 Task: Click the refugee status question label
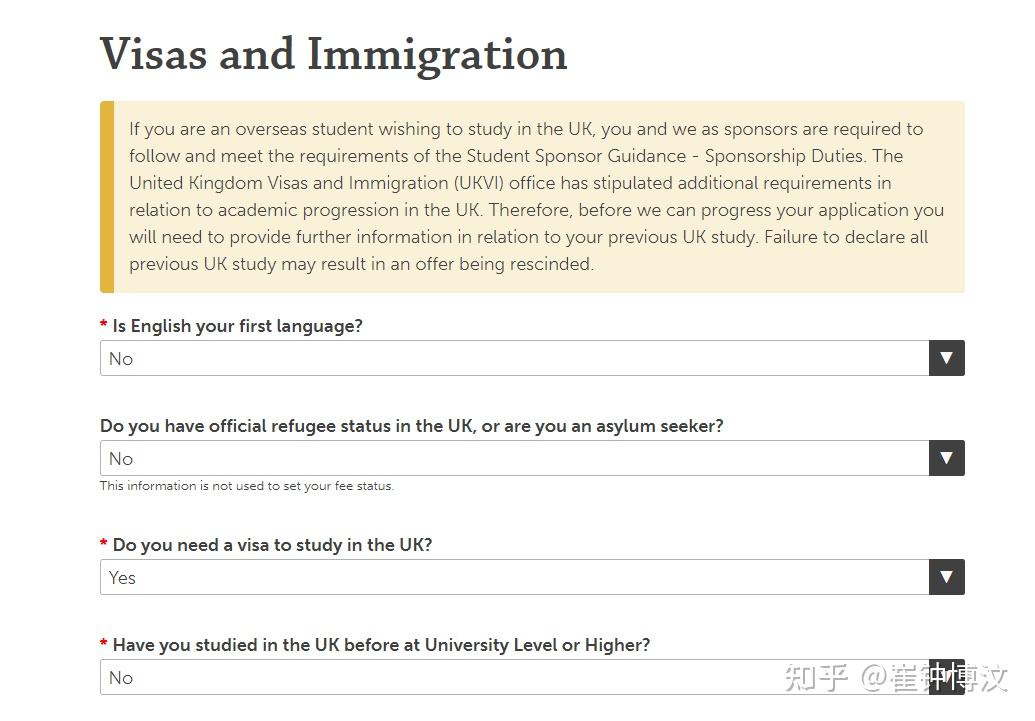tap(411, 426)
